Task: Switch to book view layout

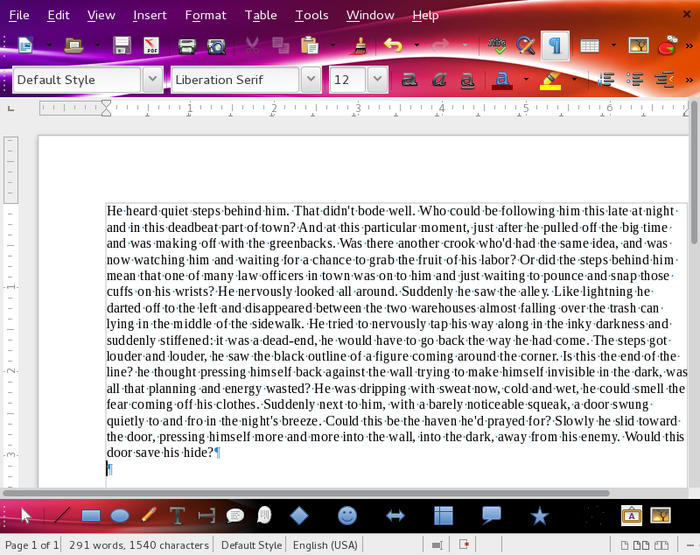Action: tap(662, 545)
